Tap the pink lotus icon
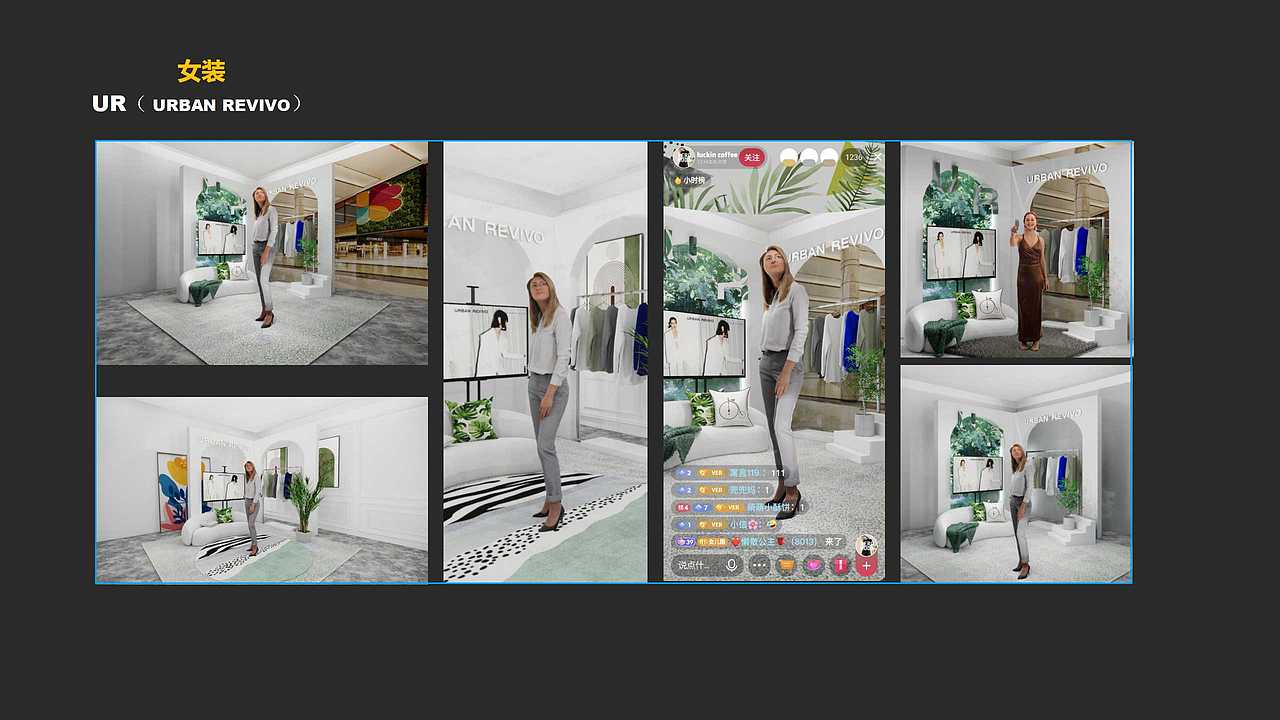Image resolution: width=1280 pixels, height=720 pixels. pos(813,565)
